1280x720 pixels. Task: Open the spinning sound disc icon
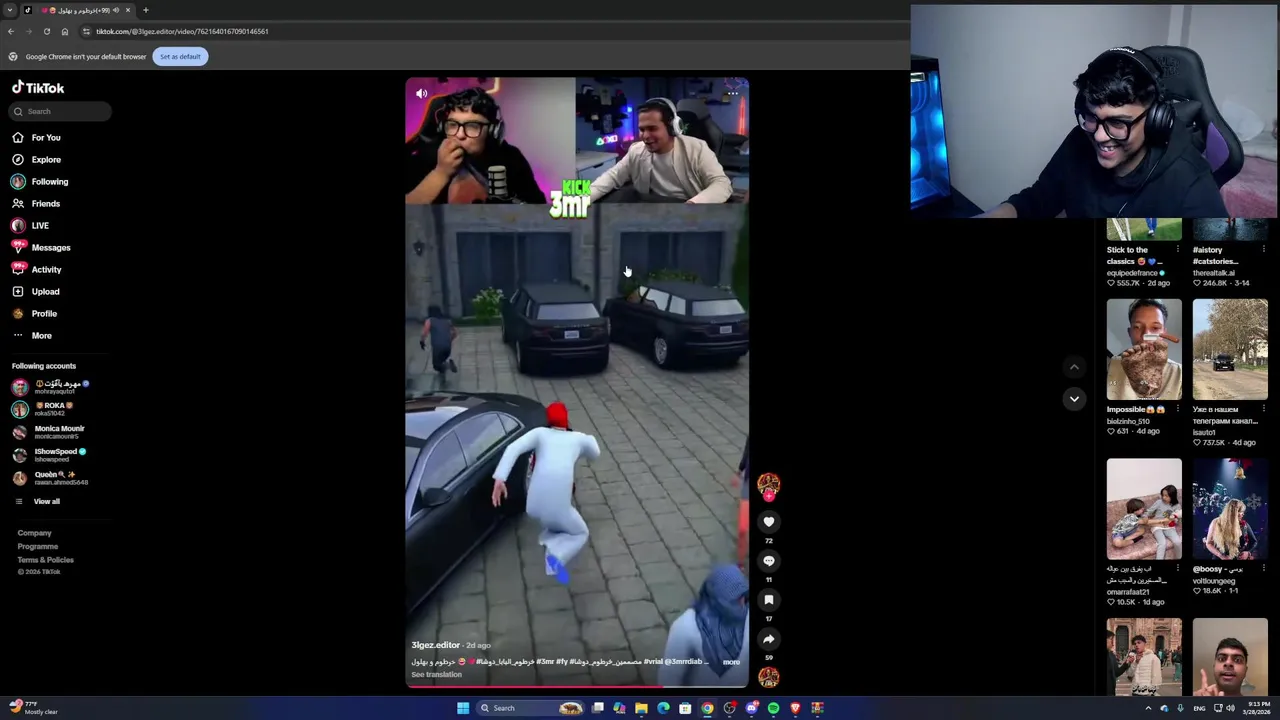click(768, 677)
